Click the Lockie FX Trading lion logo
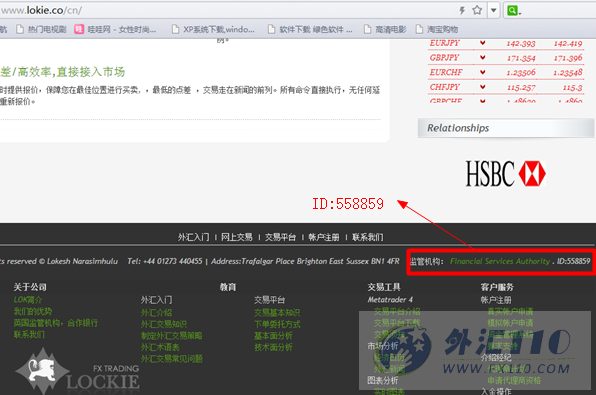This screenshot has height=395, width=596. [78, 371]
